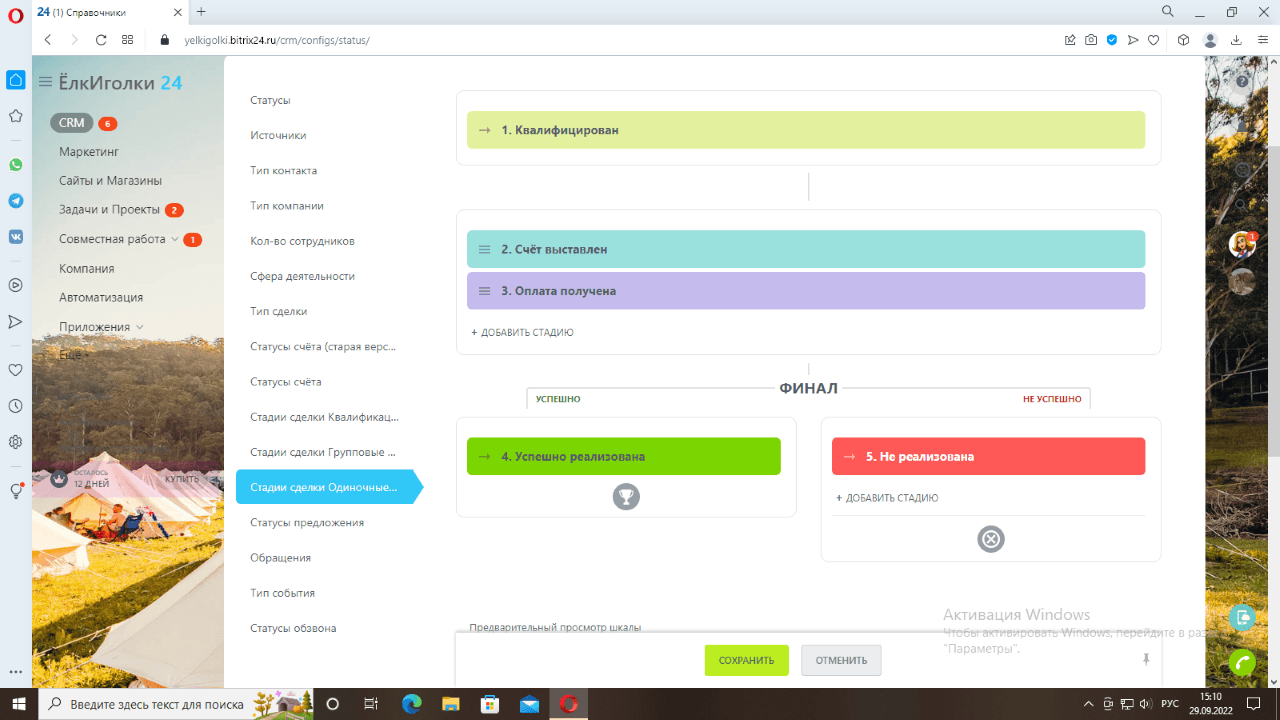Expand Совместная работа submenu

[175, 239]
